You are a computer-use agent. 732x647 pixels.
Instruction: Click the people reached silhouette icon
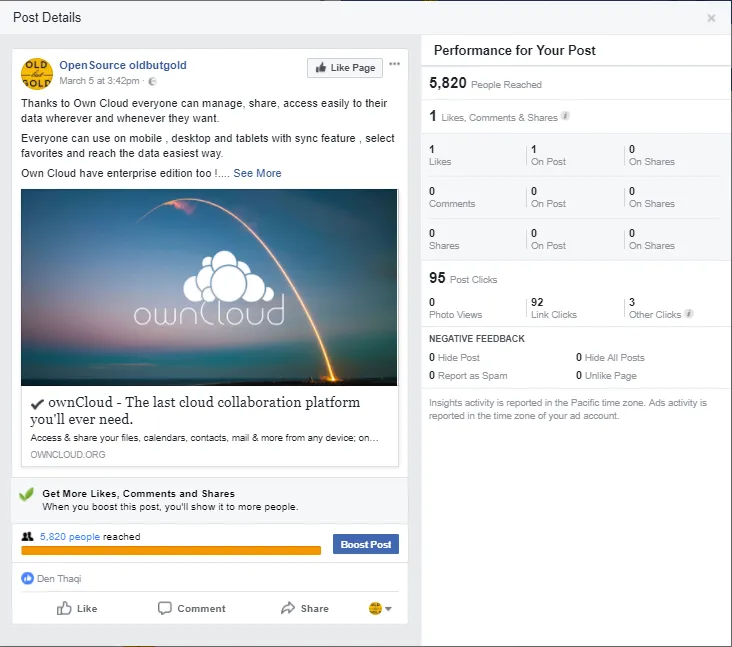click(28, 536)
